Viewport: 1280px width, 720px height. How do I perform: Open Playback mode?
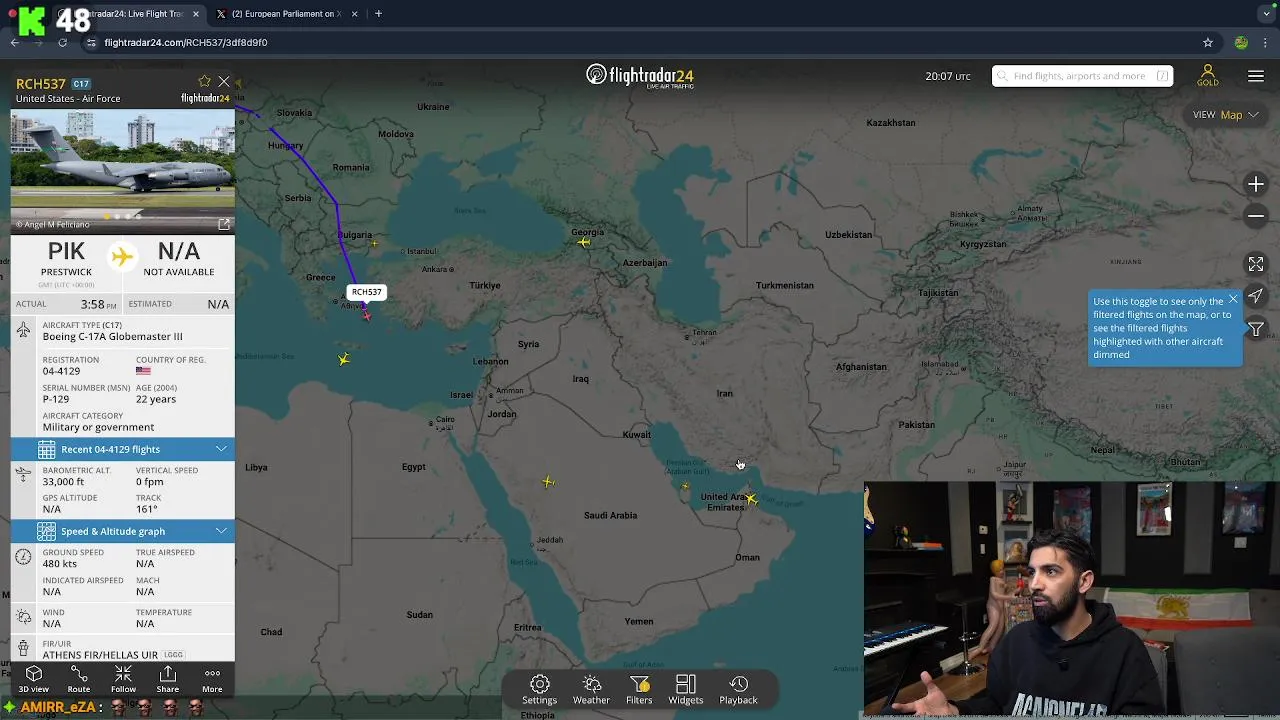point(738,690)
